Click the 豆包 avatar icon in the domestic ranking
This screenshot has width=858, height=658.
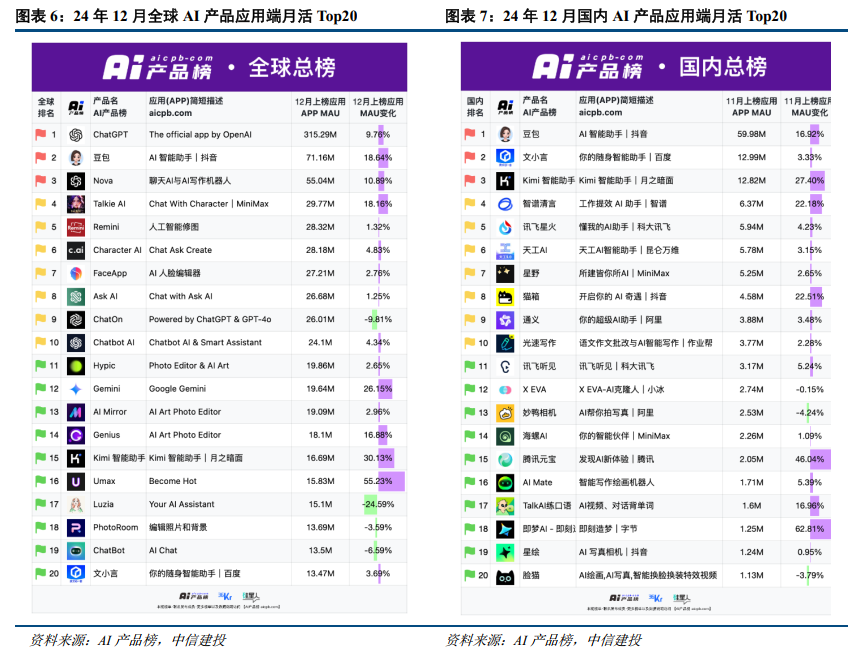pyautogui.click(x=505, y=134)
